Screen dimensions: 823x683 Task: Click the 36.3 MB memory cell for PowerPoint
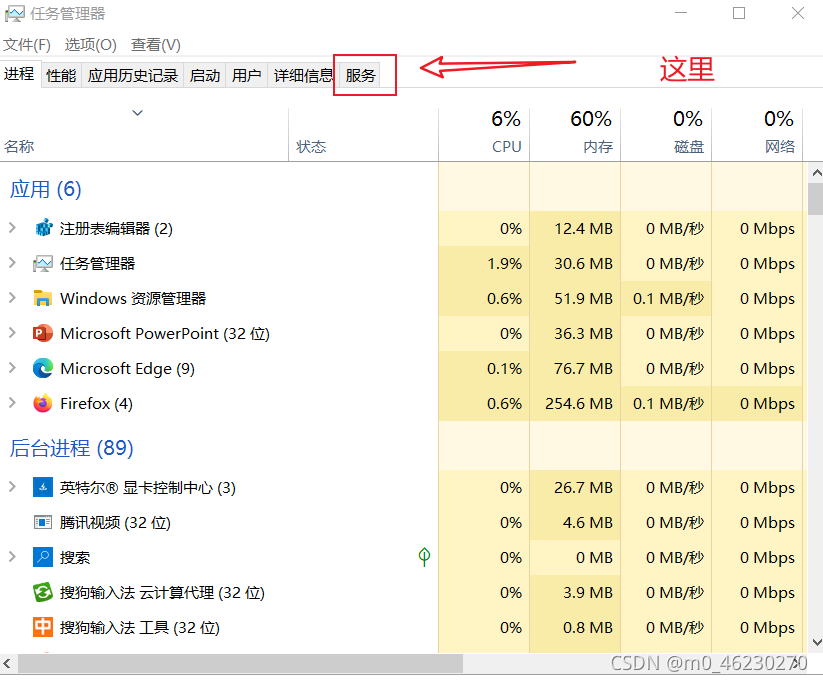(x=575, y=333)
